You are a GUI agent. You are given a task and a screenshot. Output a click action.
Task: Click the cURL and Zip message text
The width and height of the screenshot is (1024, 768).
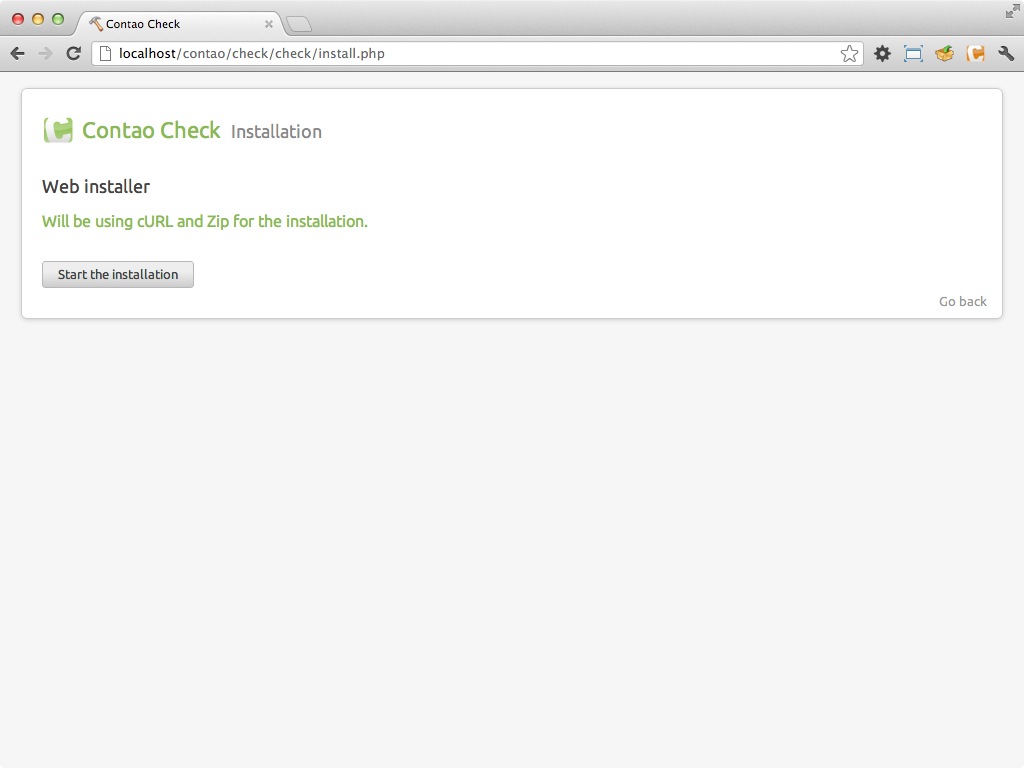tap(204, 221)
